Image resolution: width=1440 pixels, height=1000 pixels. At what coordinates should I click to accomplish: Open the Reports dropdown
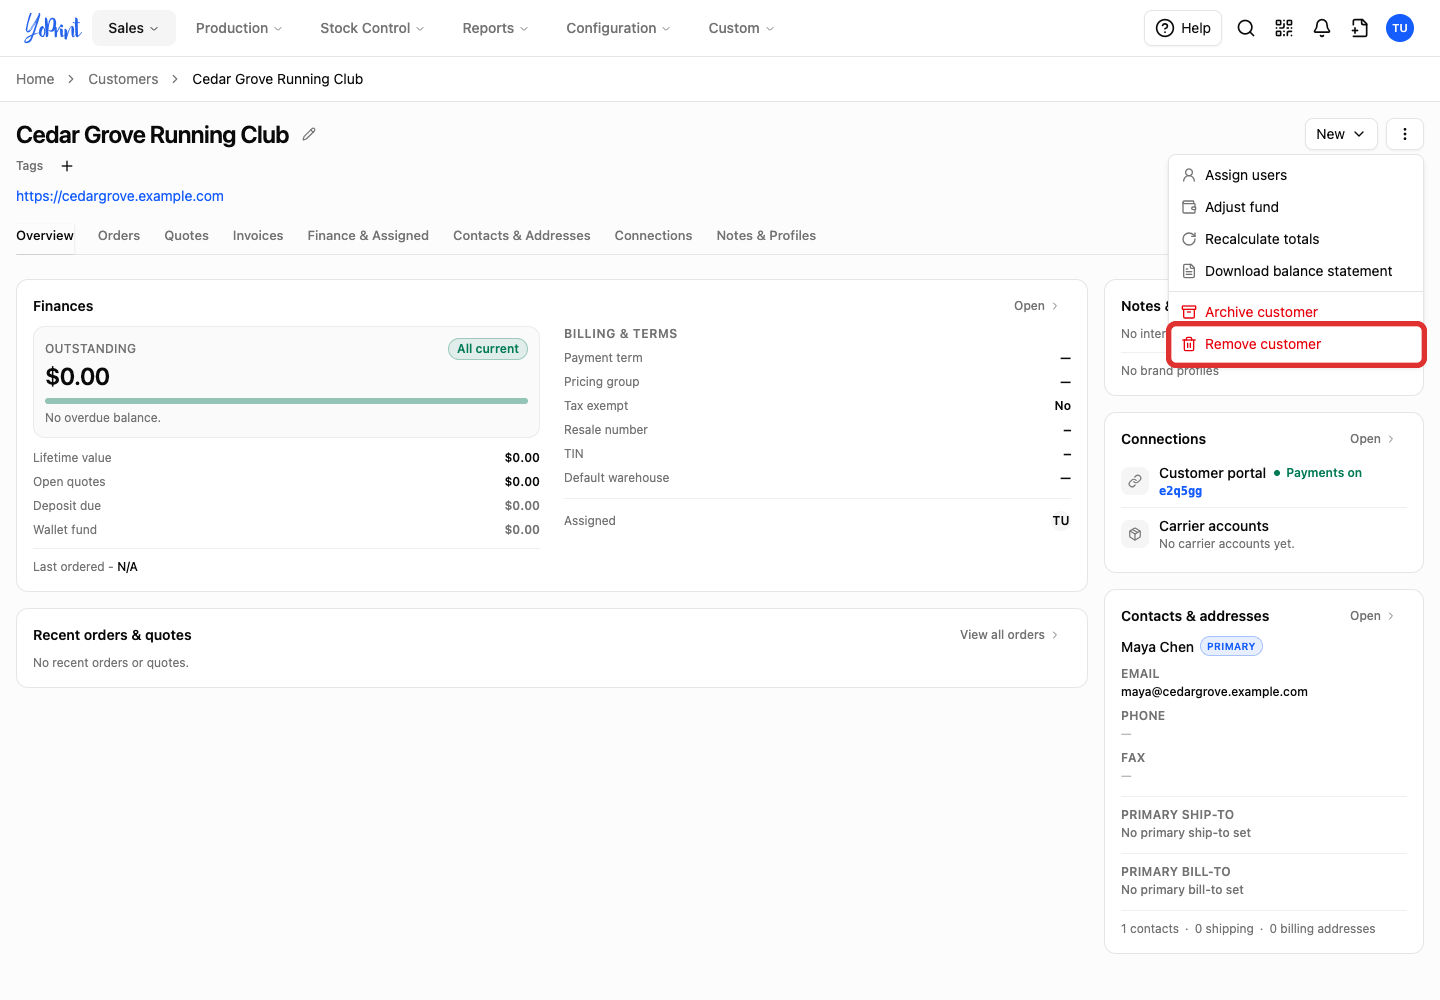(495, 28)
